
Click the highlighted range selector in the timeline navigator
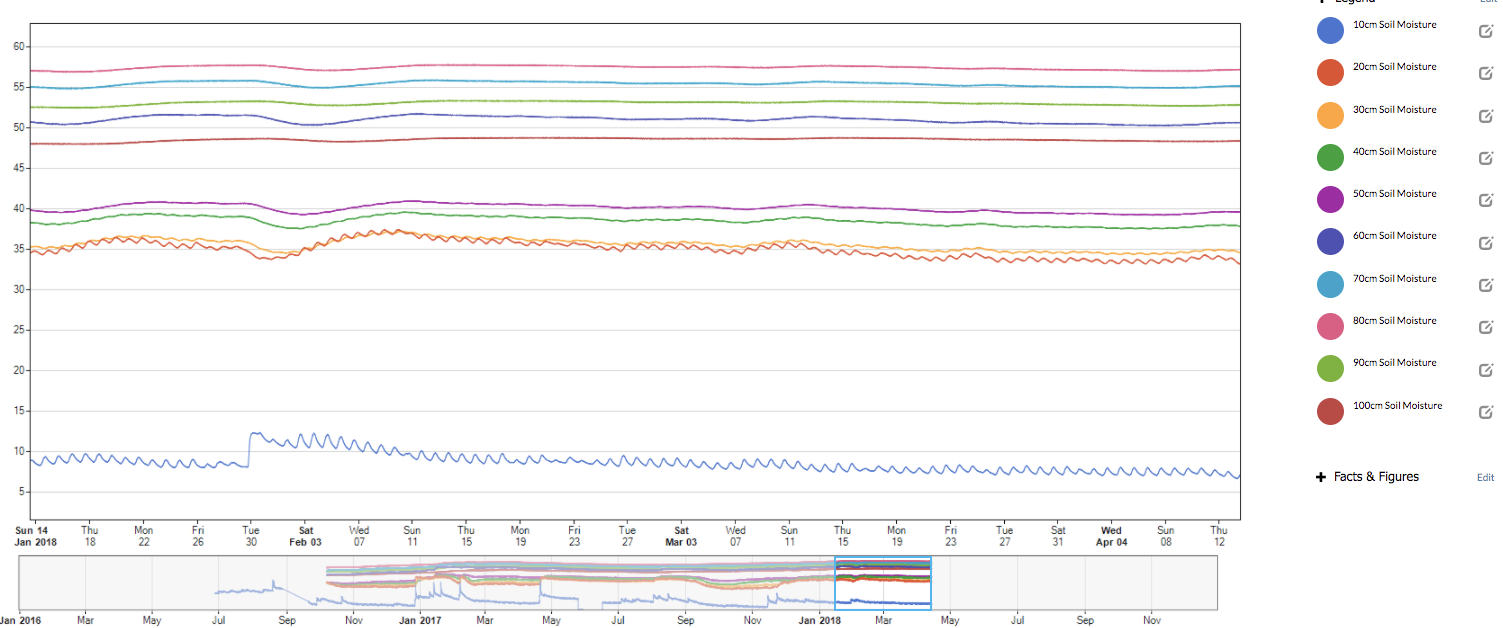[x=881, y=581]
